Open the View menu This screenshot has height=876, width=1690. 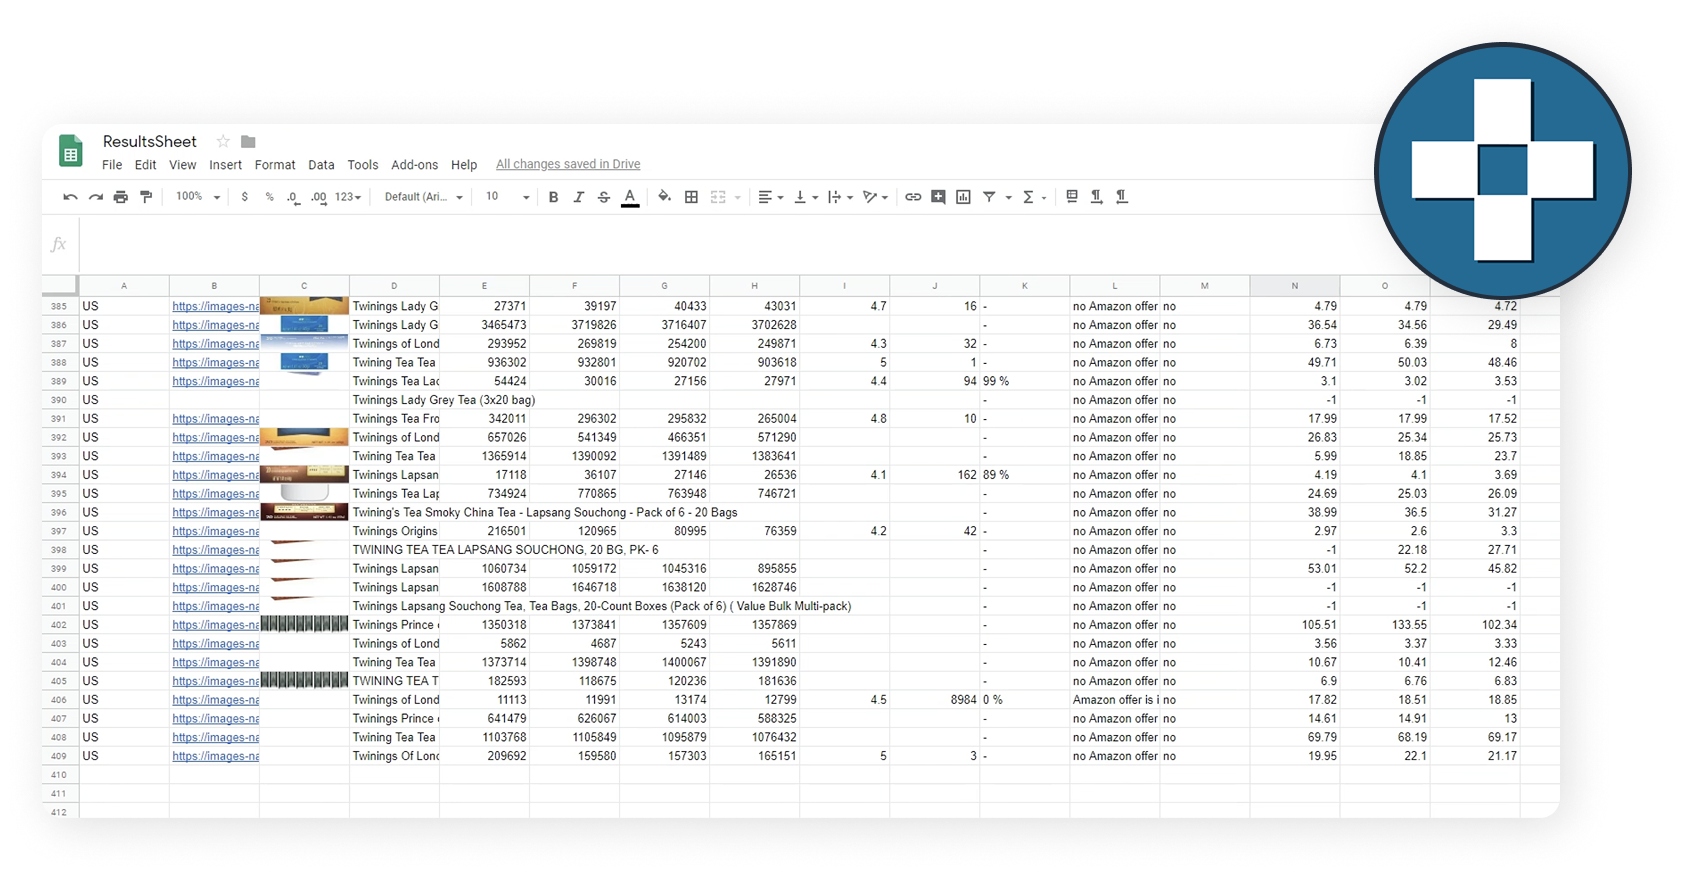coord(182,165)
